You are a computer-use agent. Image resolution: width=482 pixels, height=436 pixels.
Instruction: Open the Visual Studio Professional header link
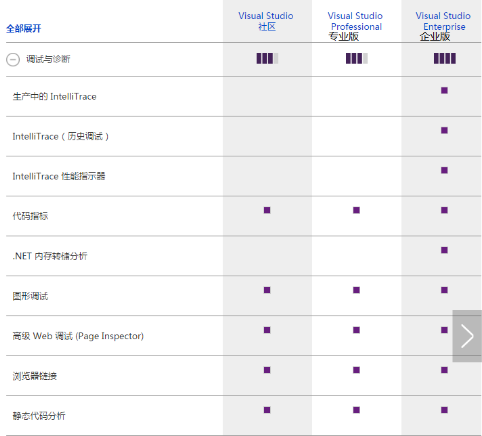tap(355, 21)
